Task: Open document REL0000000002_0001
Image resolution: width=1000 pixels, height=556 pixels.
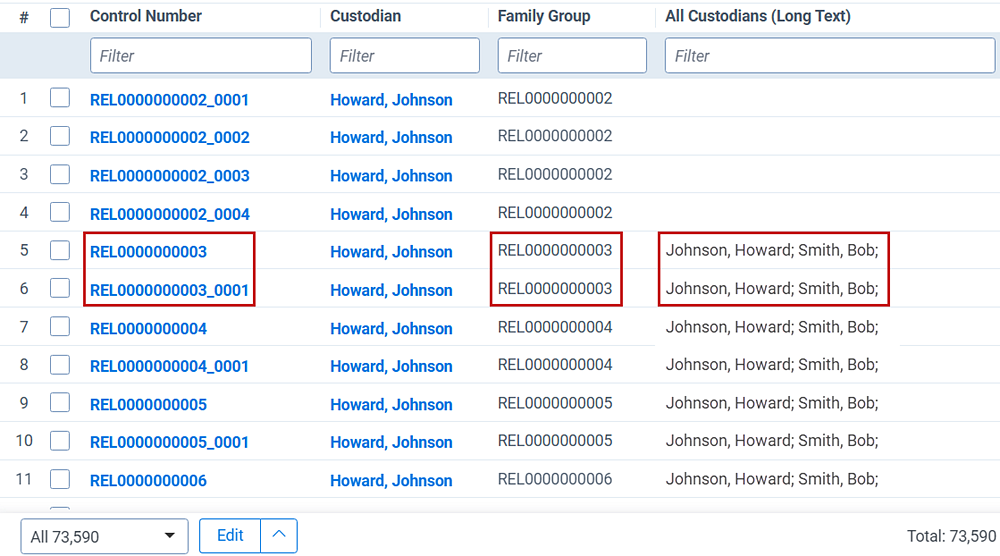Action: [169, 99]
